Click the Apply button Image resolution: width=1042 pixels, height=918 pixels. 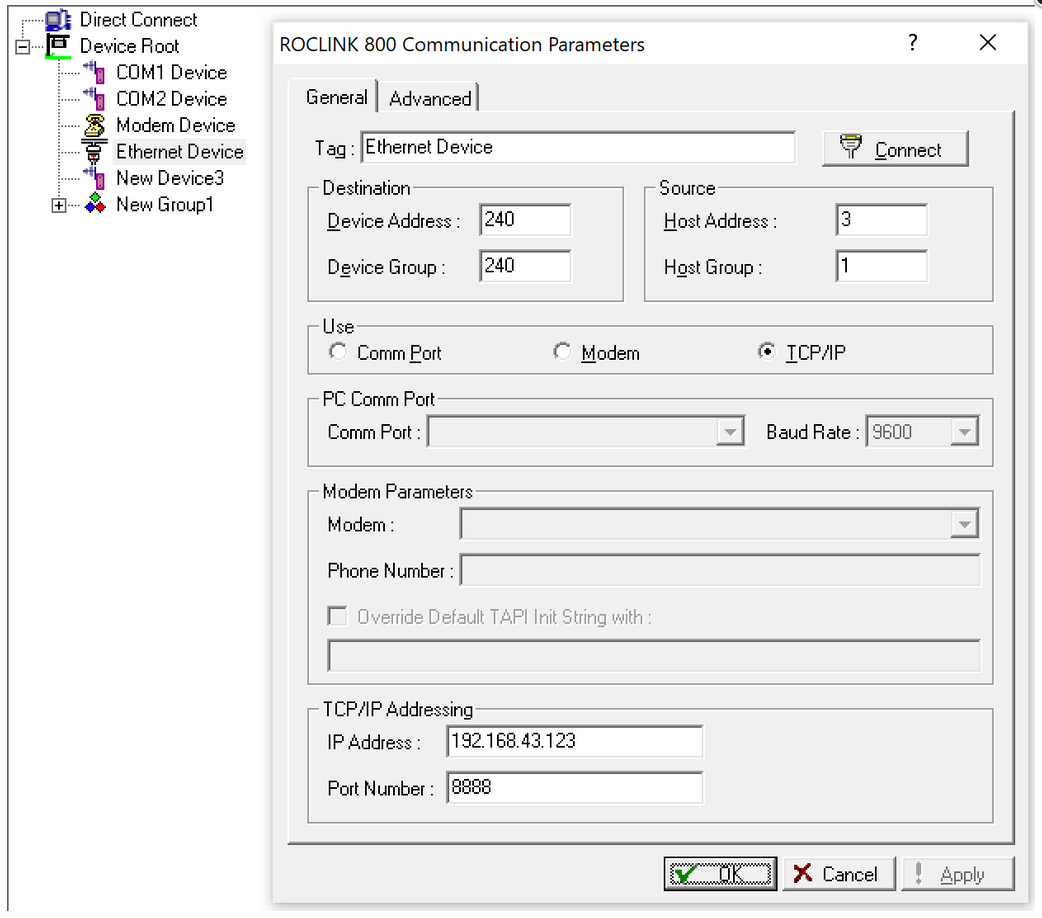click(958, 873)
